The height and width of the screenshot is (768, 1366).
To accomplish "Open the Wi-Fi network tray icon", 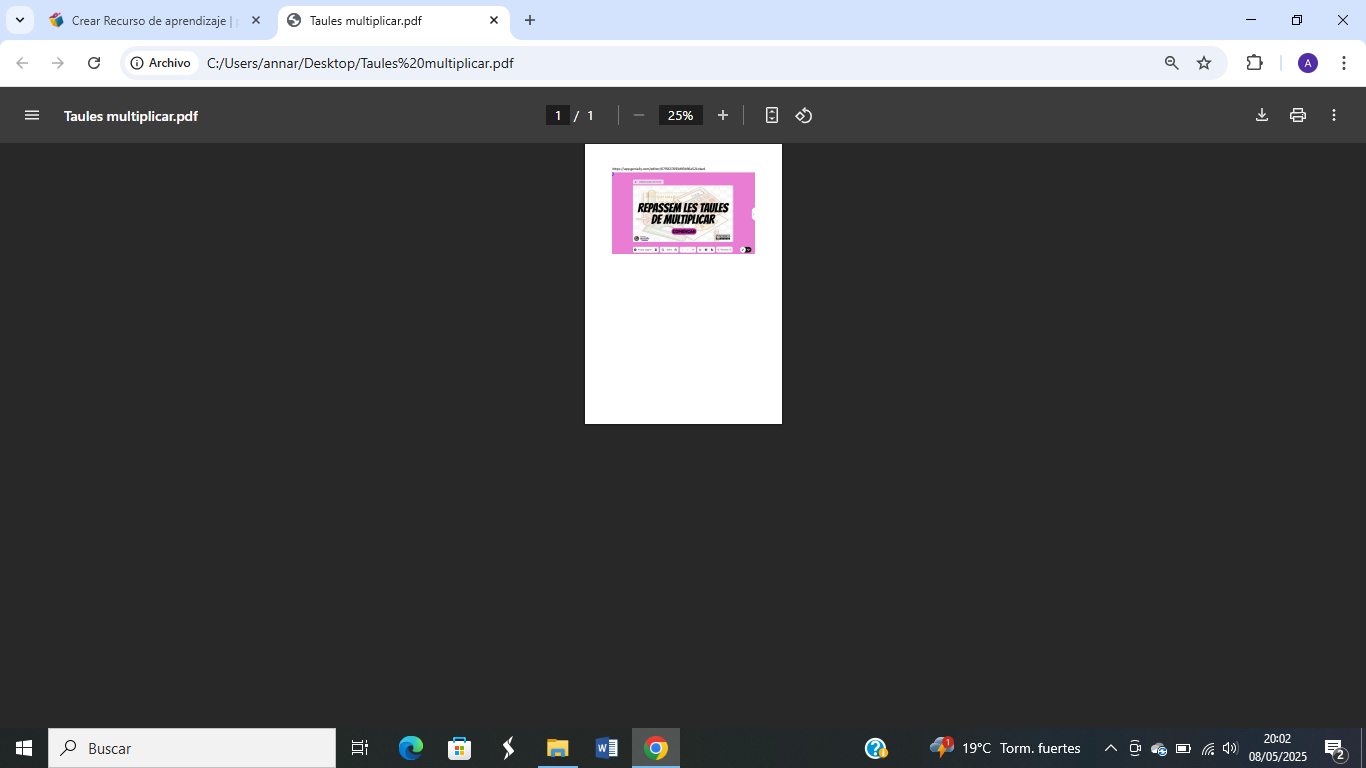I will point(1208,748).
